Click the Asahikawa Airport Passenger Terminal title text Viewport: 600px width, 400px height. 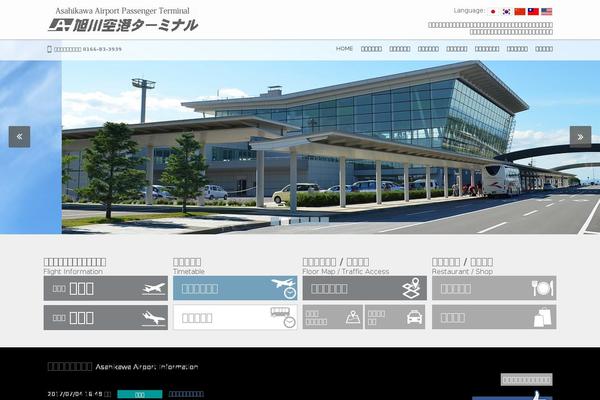tap(122, 11)
